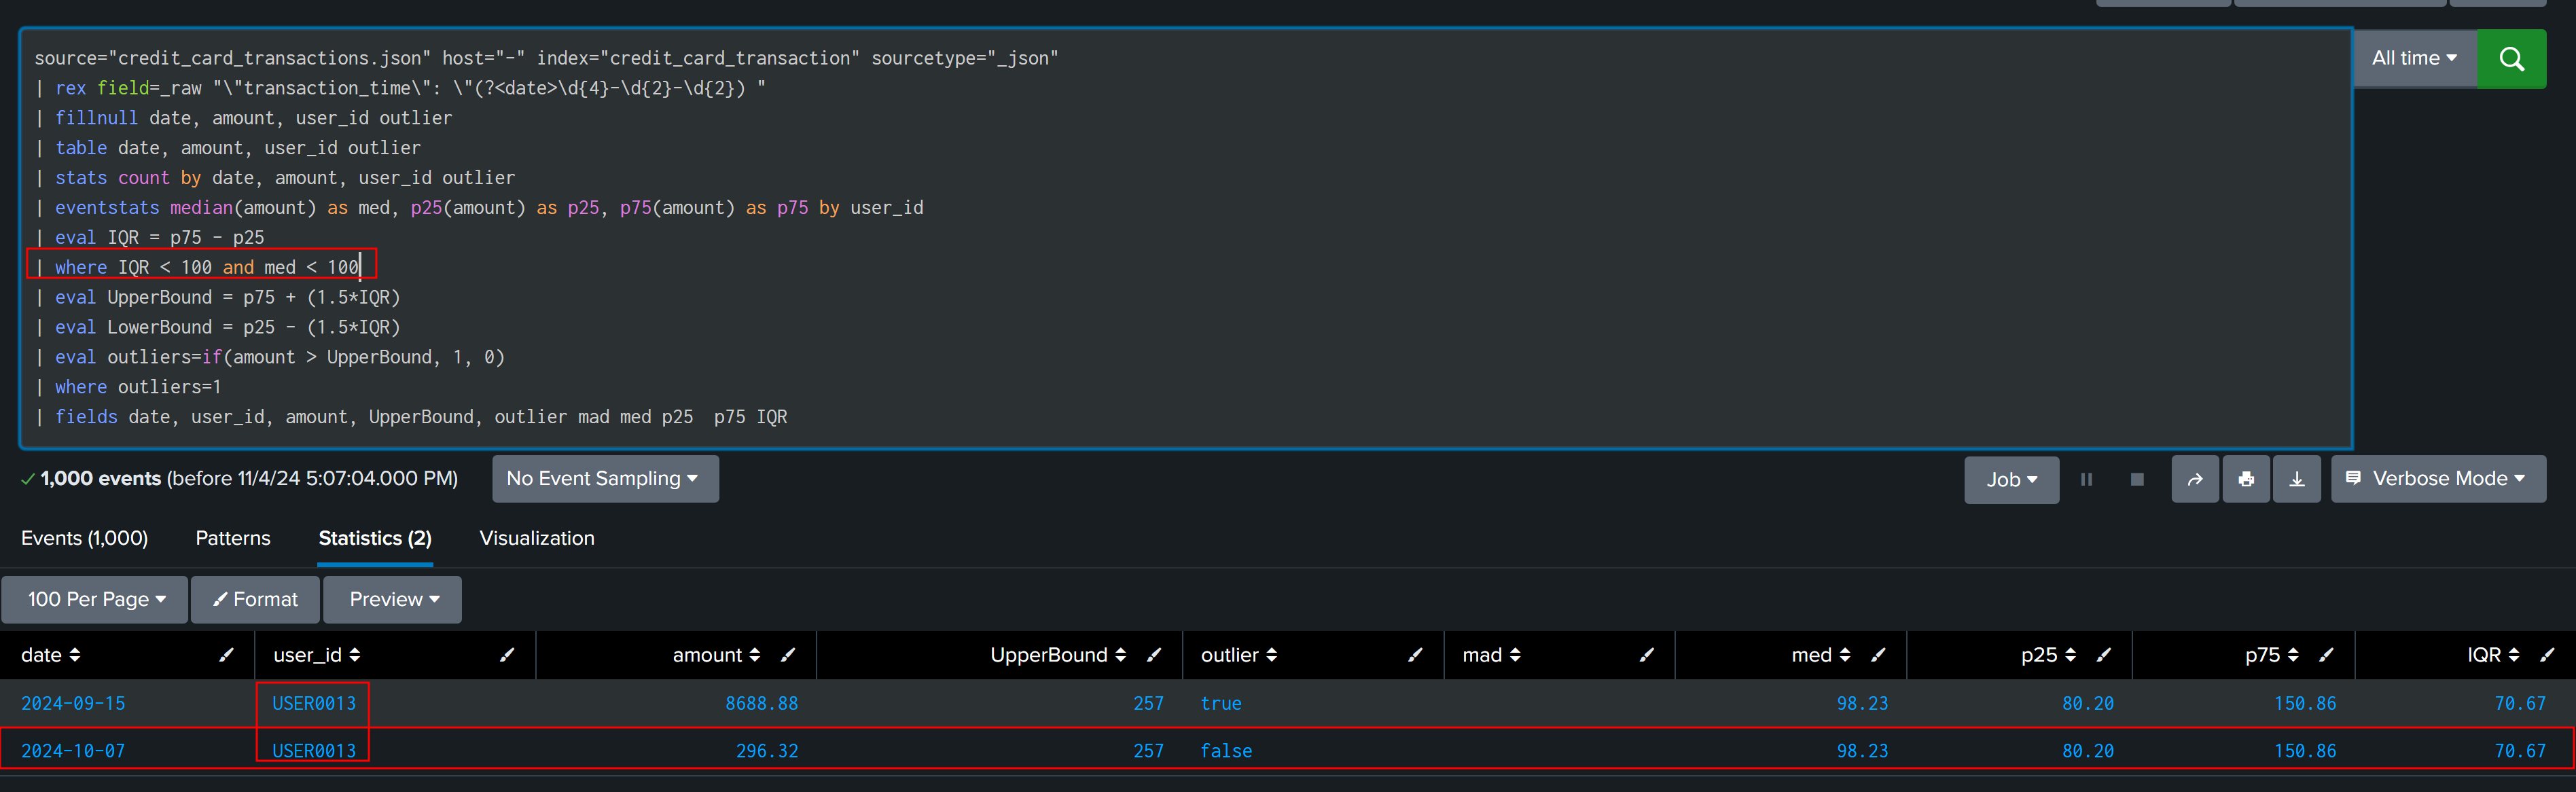2576x792 pixels.
Task: Click the Format button
Action: tap(256, 599)
